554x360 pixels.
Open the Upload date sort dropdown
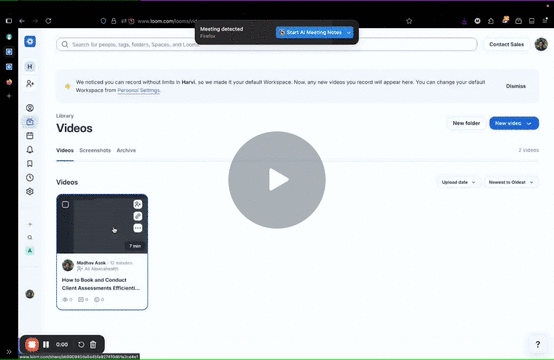[x=458, y=182]
